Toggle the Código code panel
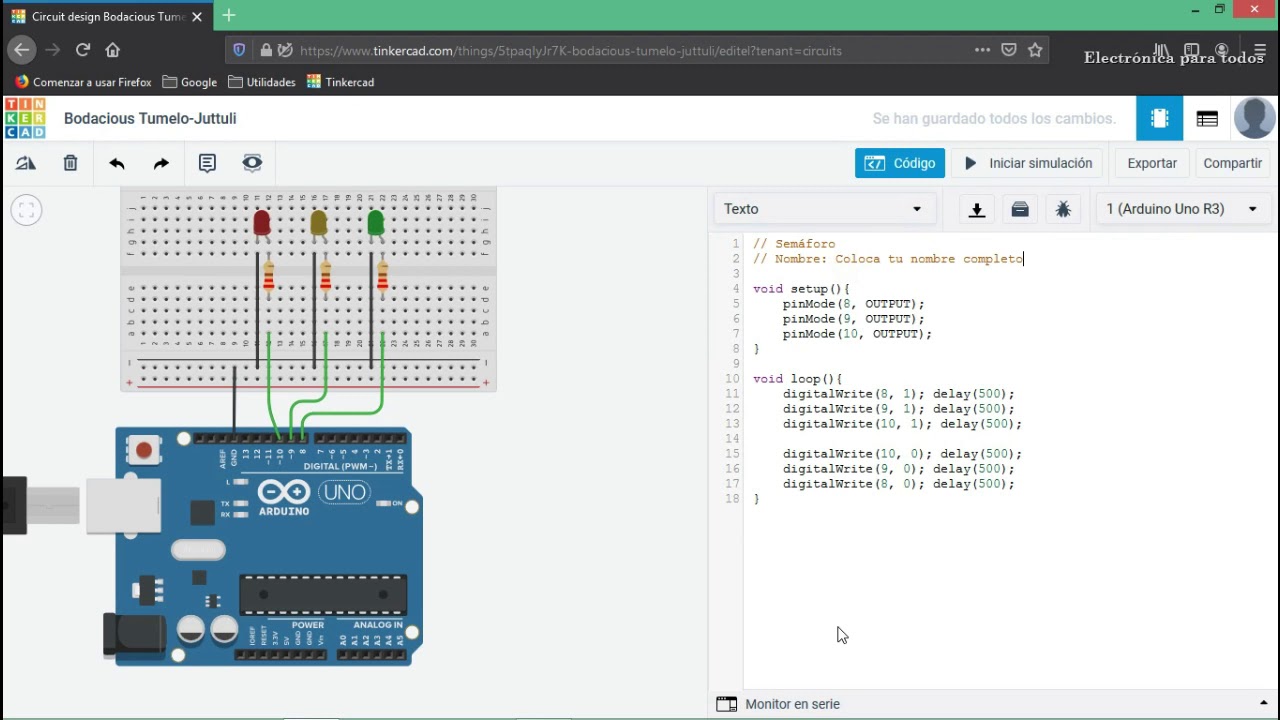 click(900, 163)
